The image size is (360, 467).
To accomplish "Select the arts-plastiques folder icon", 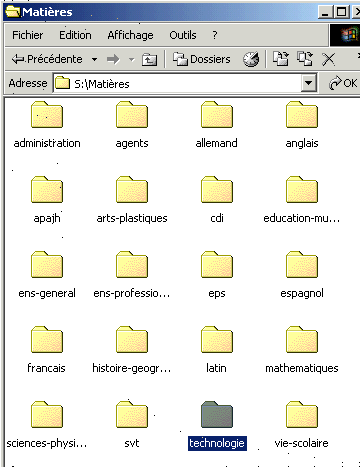I will click(132, 190).
